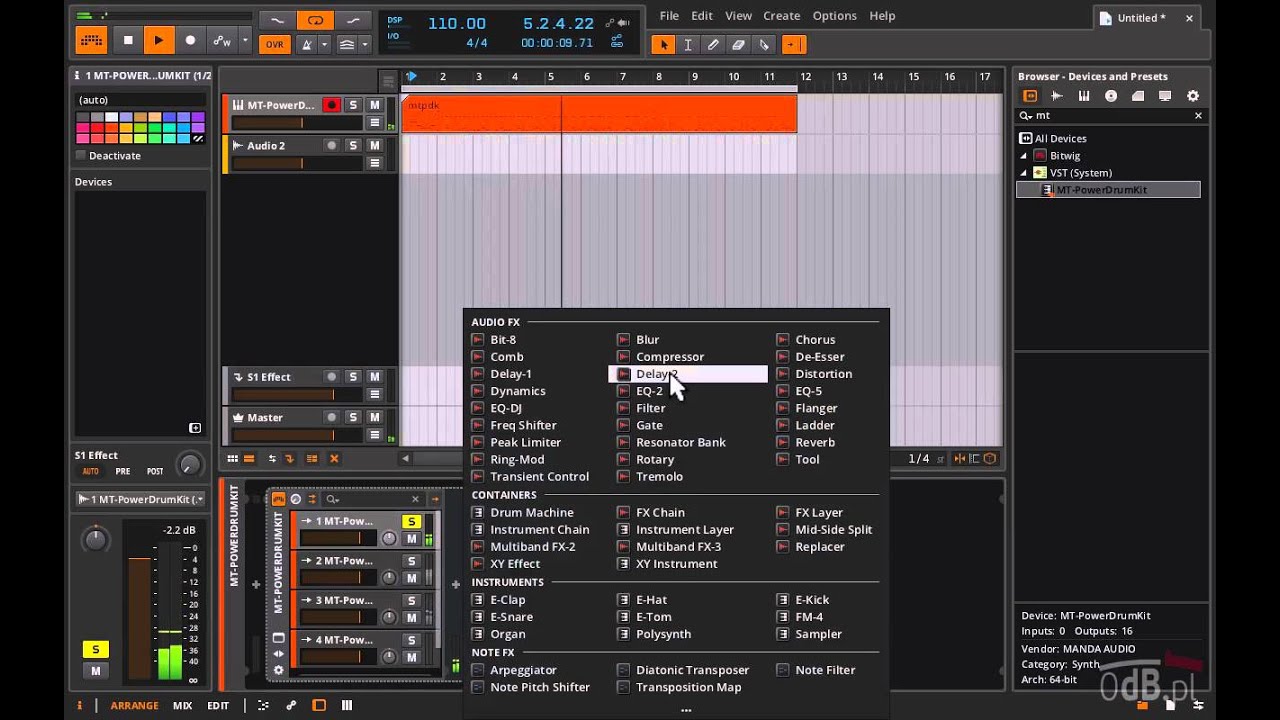1280x720 pixels.
Task: Mute the Audio 2 track
Action: [375, 145]
